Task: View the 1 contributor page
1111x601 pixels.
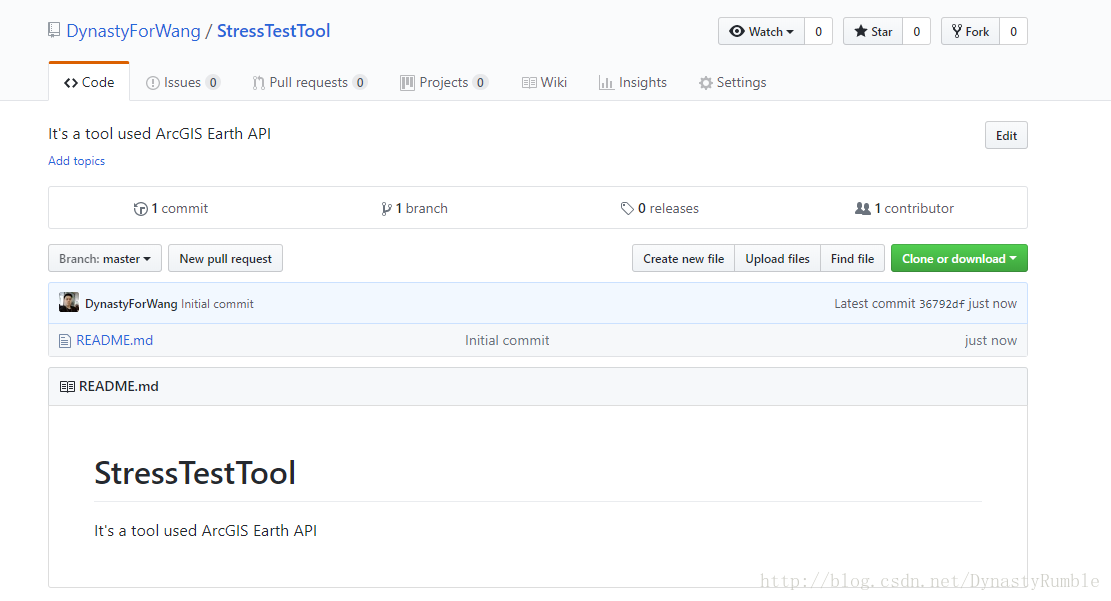Action: (904, 208)
